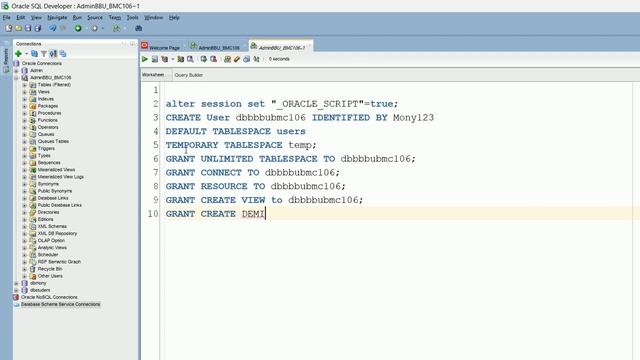Expand the Triggers tree node
This screenshot has width=640, height=360.
point(24,149)
